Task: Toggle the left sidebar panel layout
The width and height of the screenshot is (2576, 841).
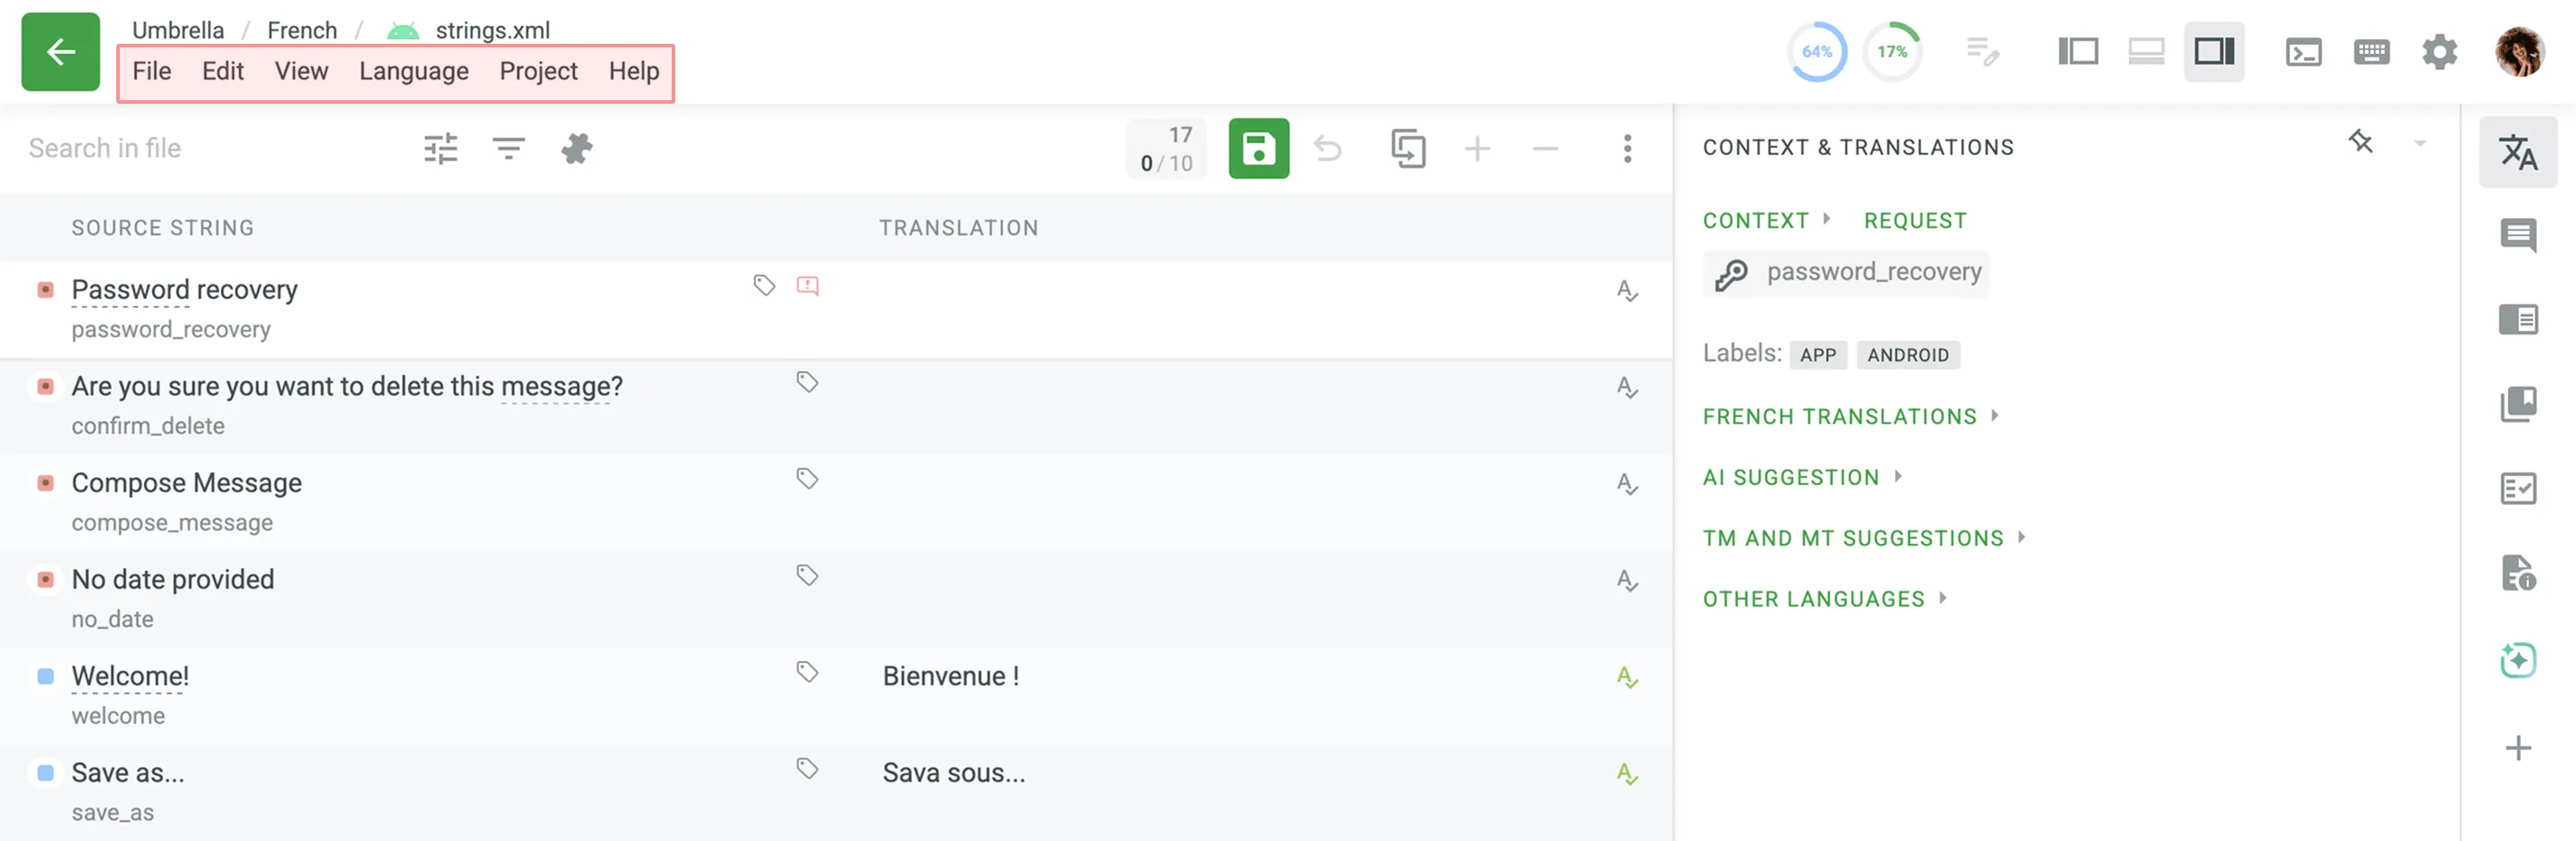Action: pos(2077,51)
